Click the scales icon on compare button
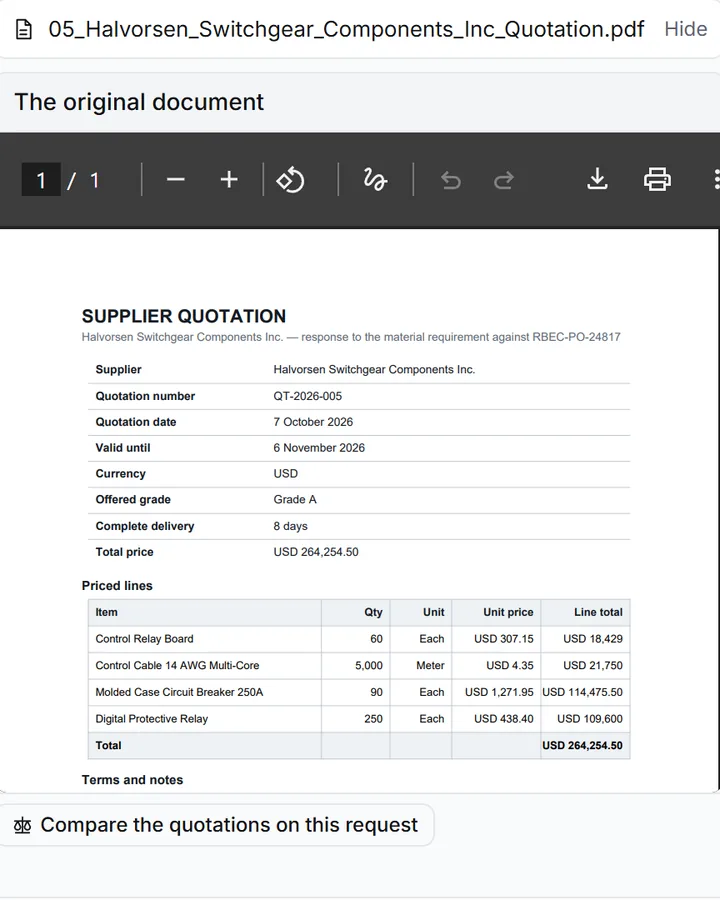 coord(22,826)
